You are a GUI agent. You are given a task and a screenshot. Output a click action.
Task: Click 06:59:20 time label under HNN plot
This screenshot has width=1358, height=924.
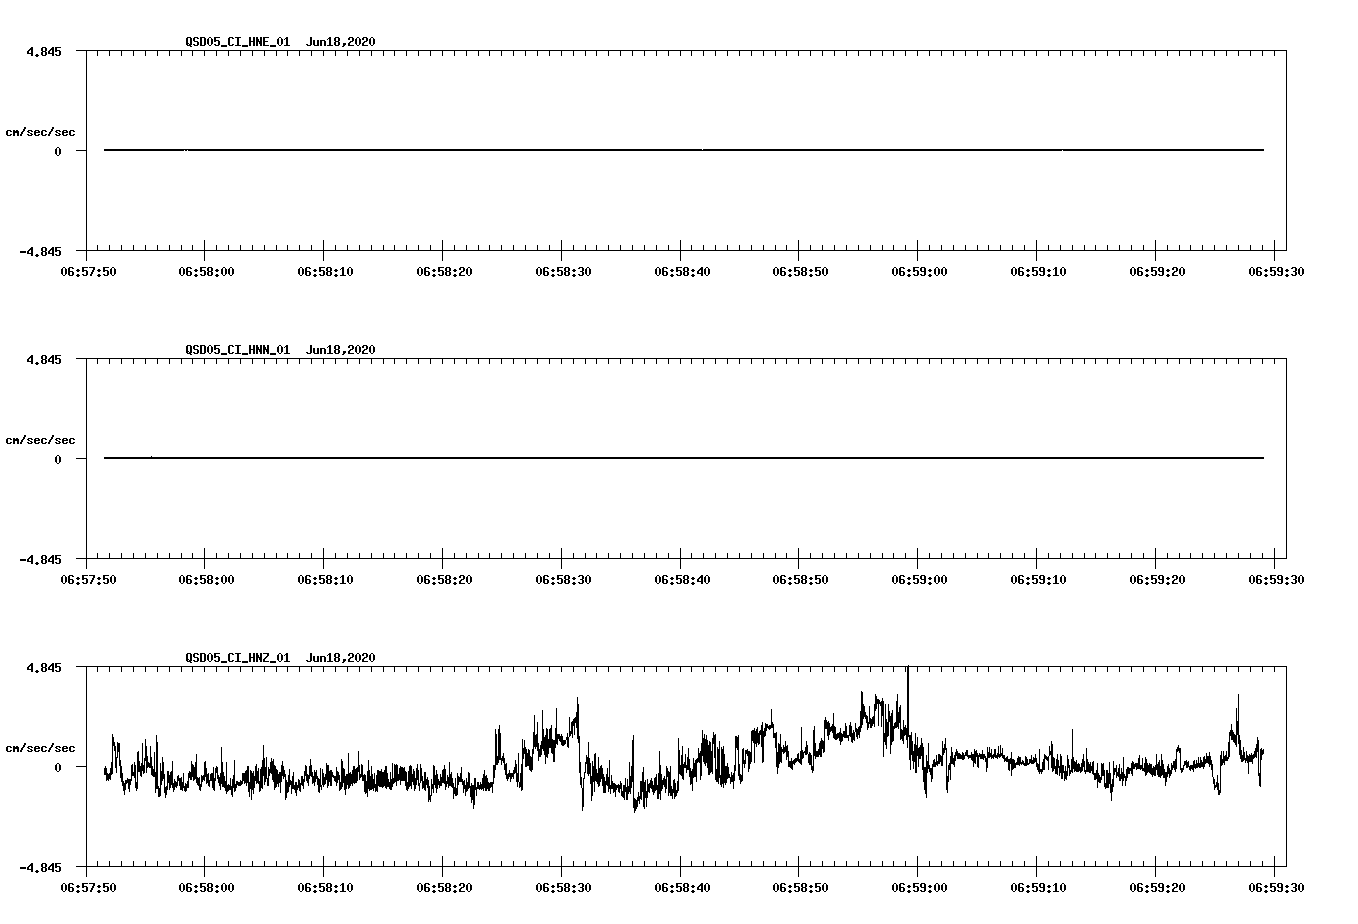(1156, 579)
